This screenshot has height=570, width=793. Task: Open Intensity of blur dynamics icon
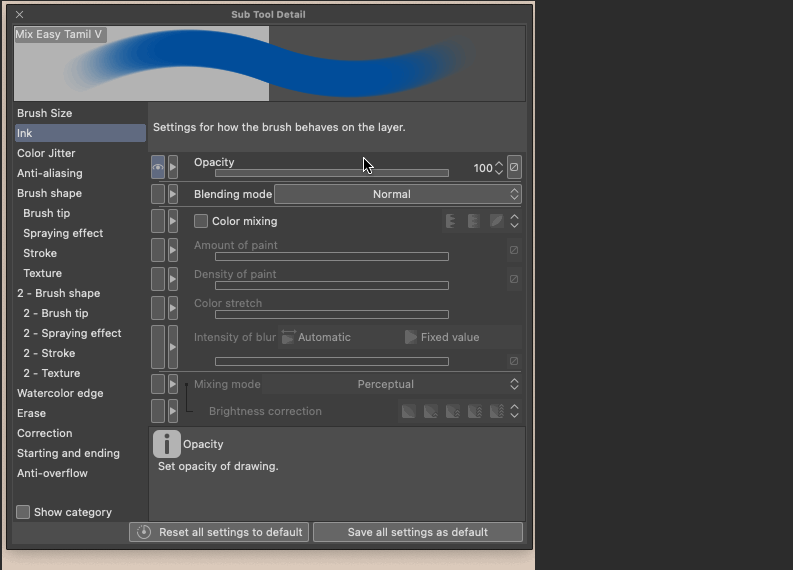pyautogui.click(x=514, y=361)
